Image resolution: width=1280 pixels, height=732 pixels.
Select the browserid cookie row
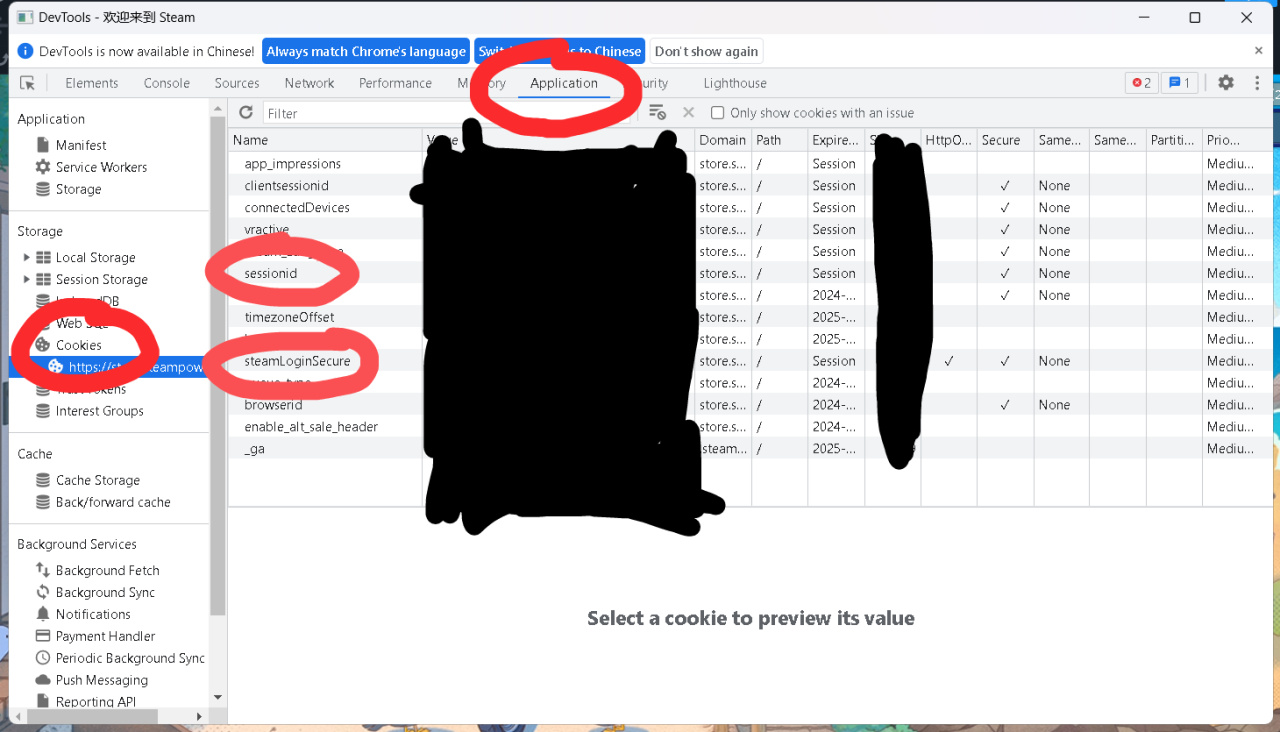tap(750, 405)
